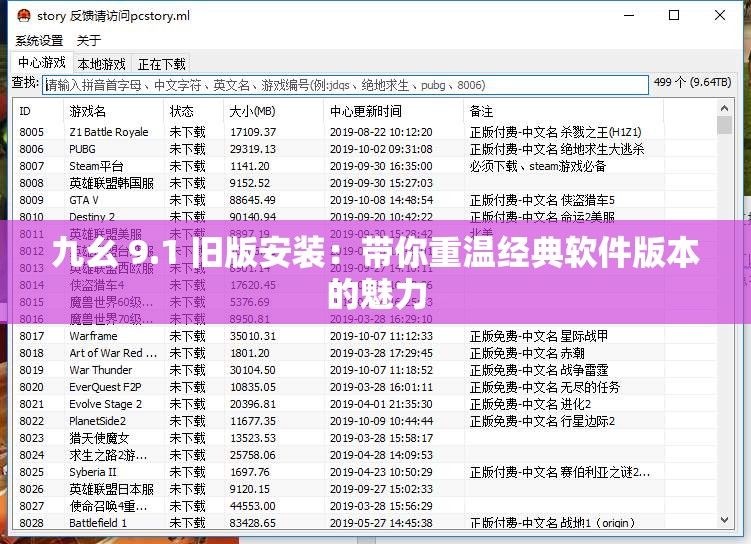Screen dimensions: 751x544
Task: Click the 499 个 (9.64TB) count label
Action: click(693, 82)
